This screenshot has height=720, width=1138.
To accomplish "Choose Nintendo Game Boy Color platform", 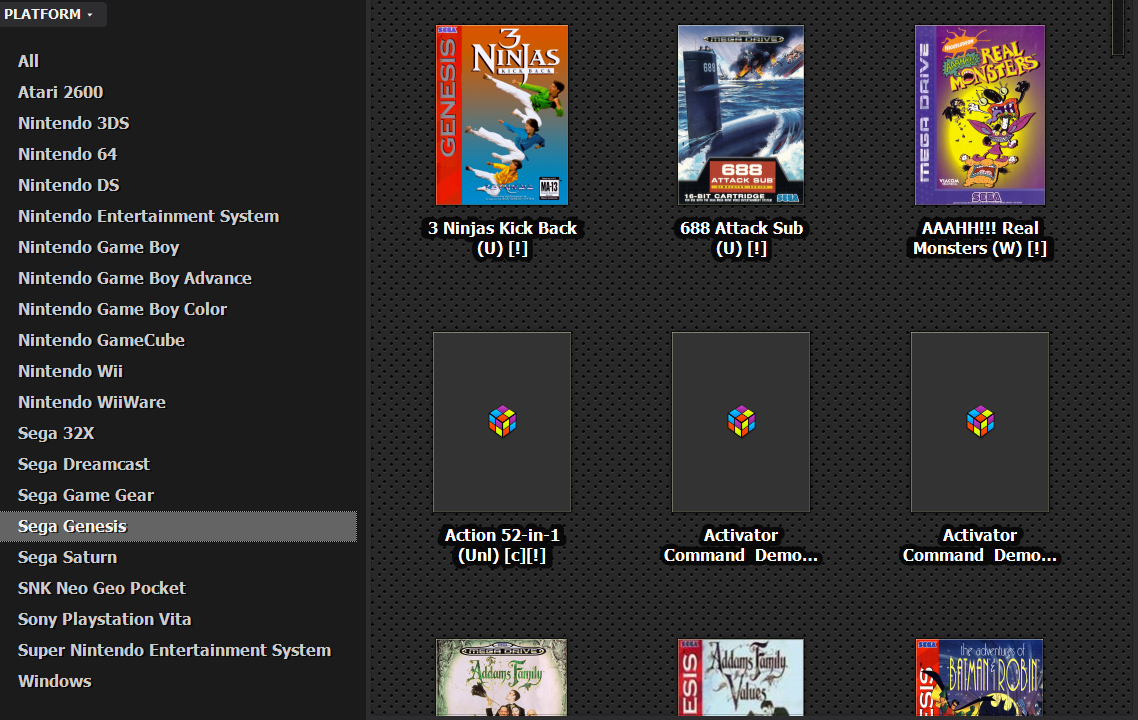I will [x=122, y=309].
